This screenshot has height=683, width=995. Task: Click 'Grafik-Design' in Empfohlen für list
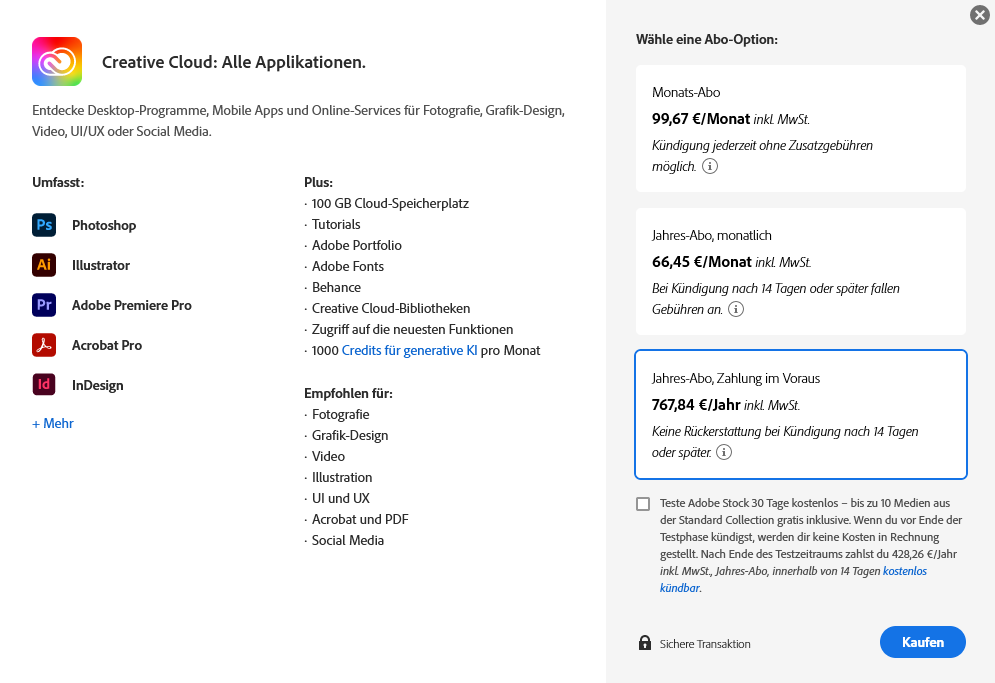350,435
